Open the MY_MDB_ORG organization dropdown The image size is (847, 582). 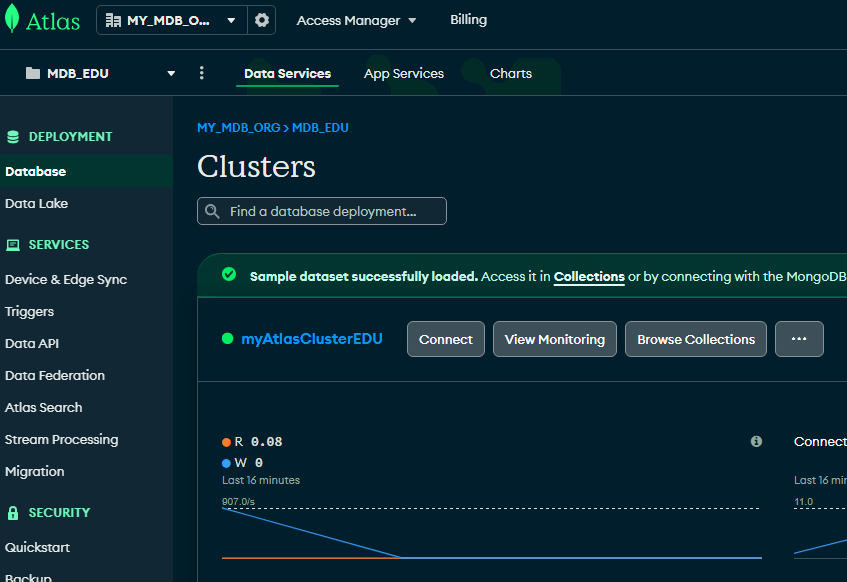point(174,20)
